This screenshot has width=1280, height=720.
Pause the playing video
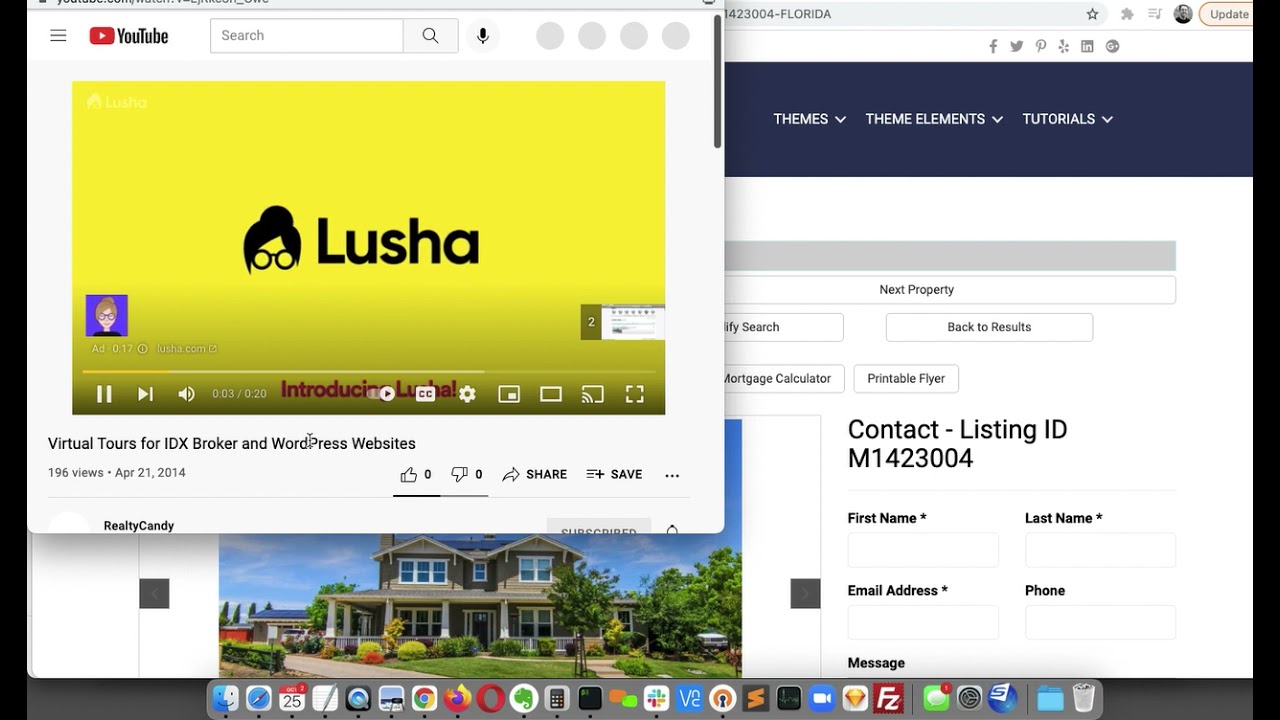point(104,394)
